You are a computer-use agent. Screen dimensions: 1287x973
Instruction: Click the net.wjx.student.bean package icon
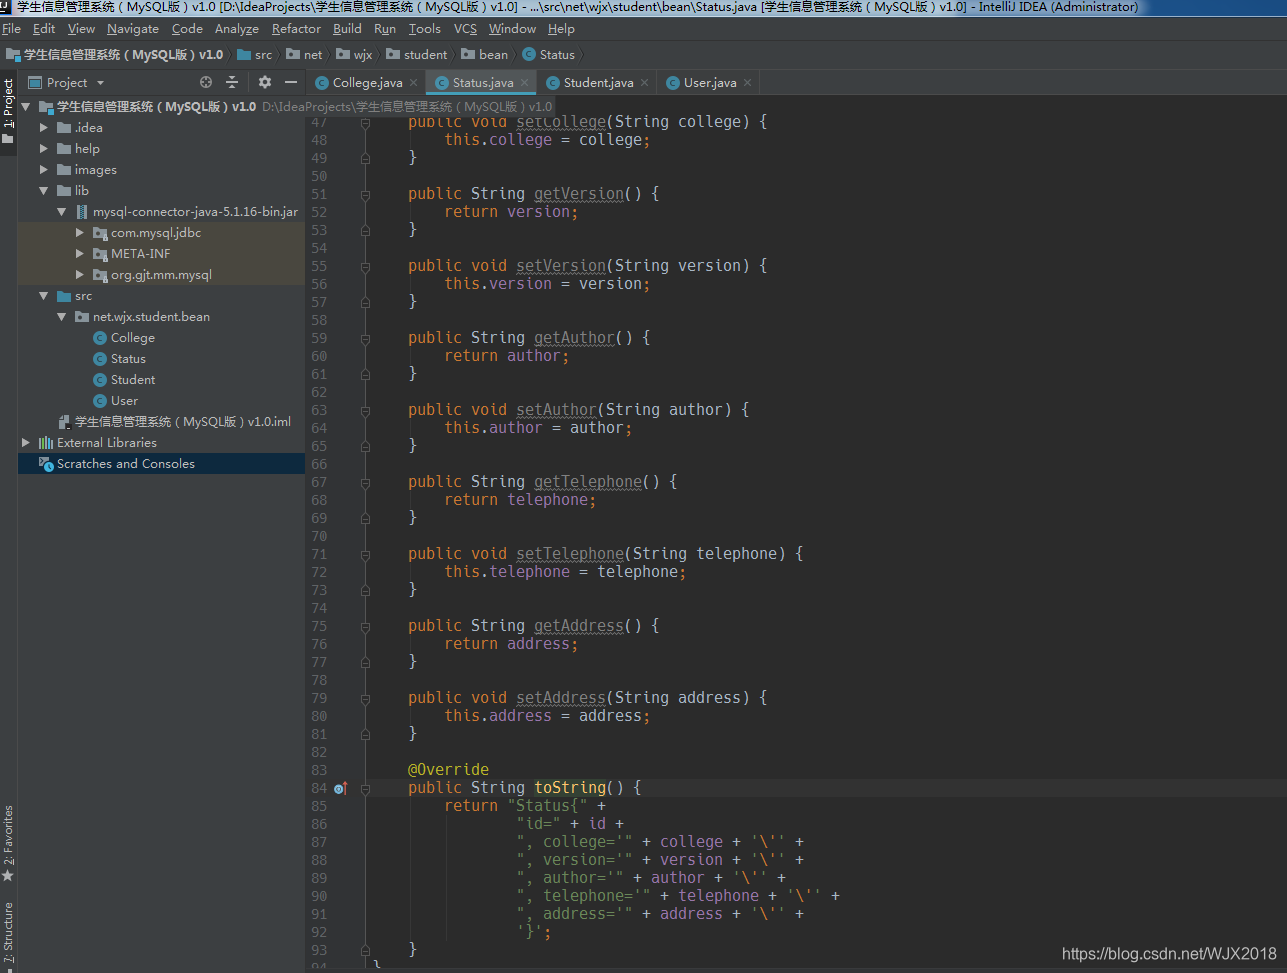[x=82, y=317]
